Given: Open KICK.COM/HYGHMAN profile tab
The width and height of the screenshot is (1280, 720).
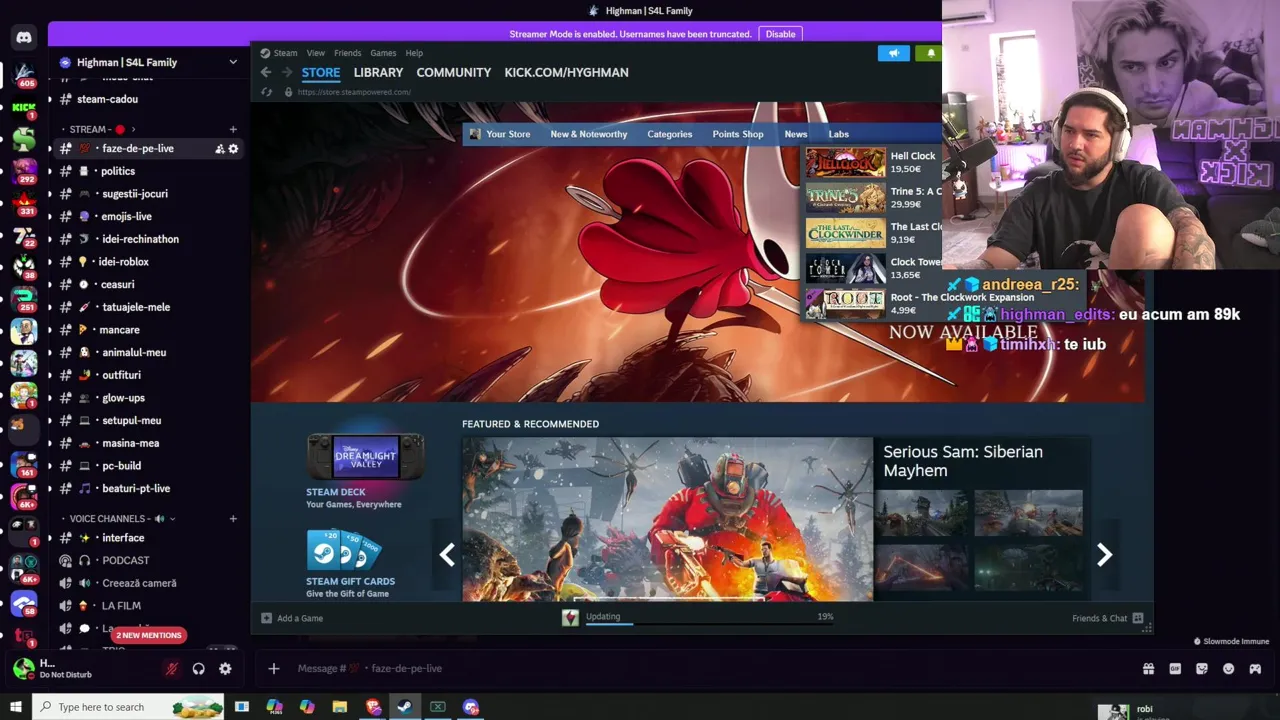Looking at the screenshot, I should pyautogui.click(x=566, y=72).
